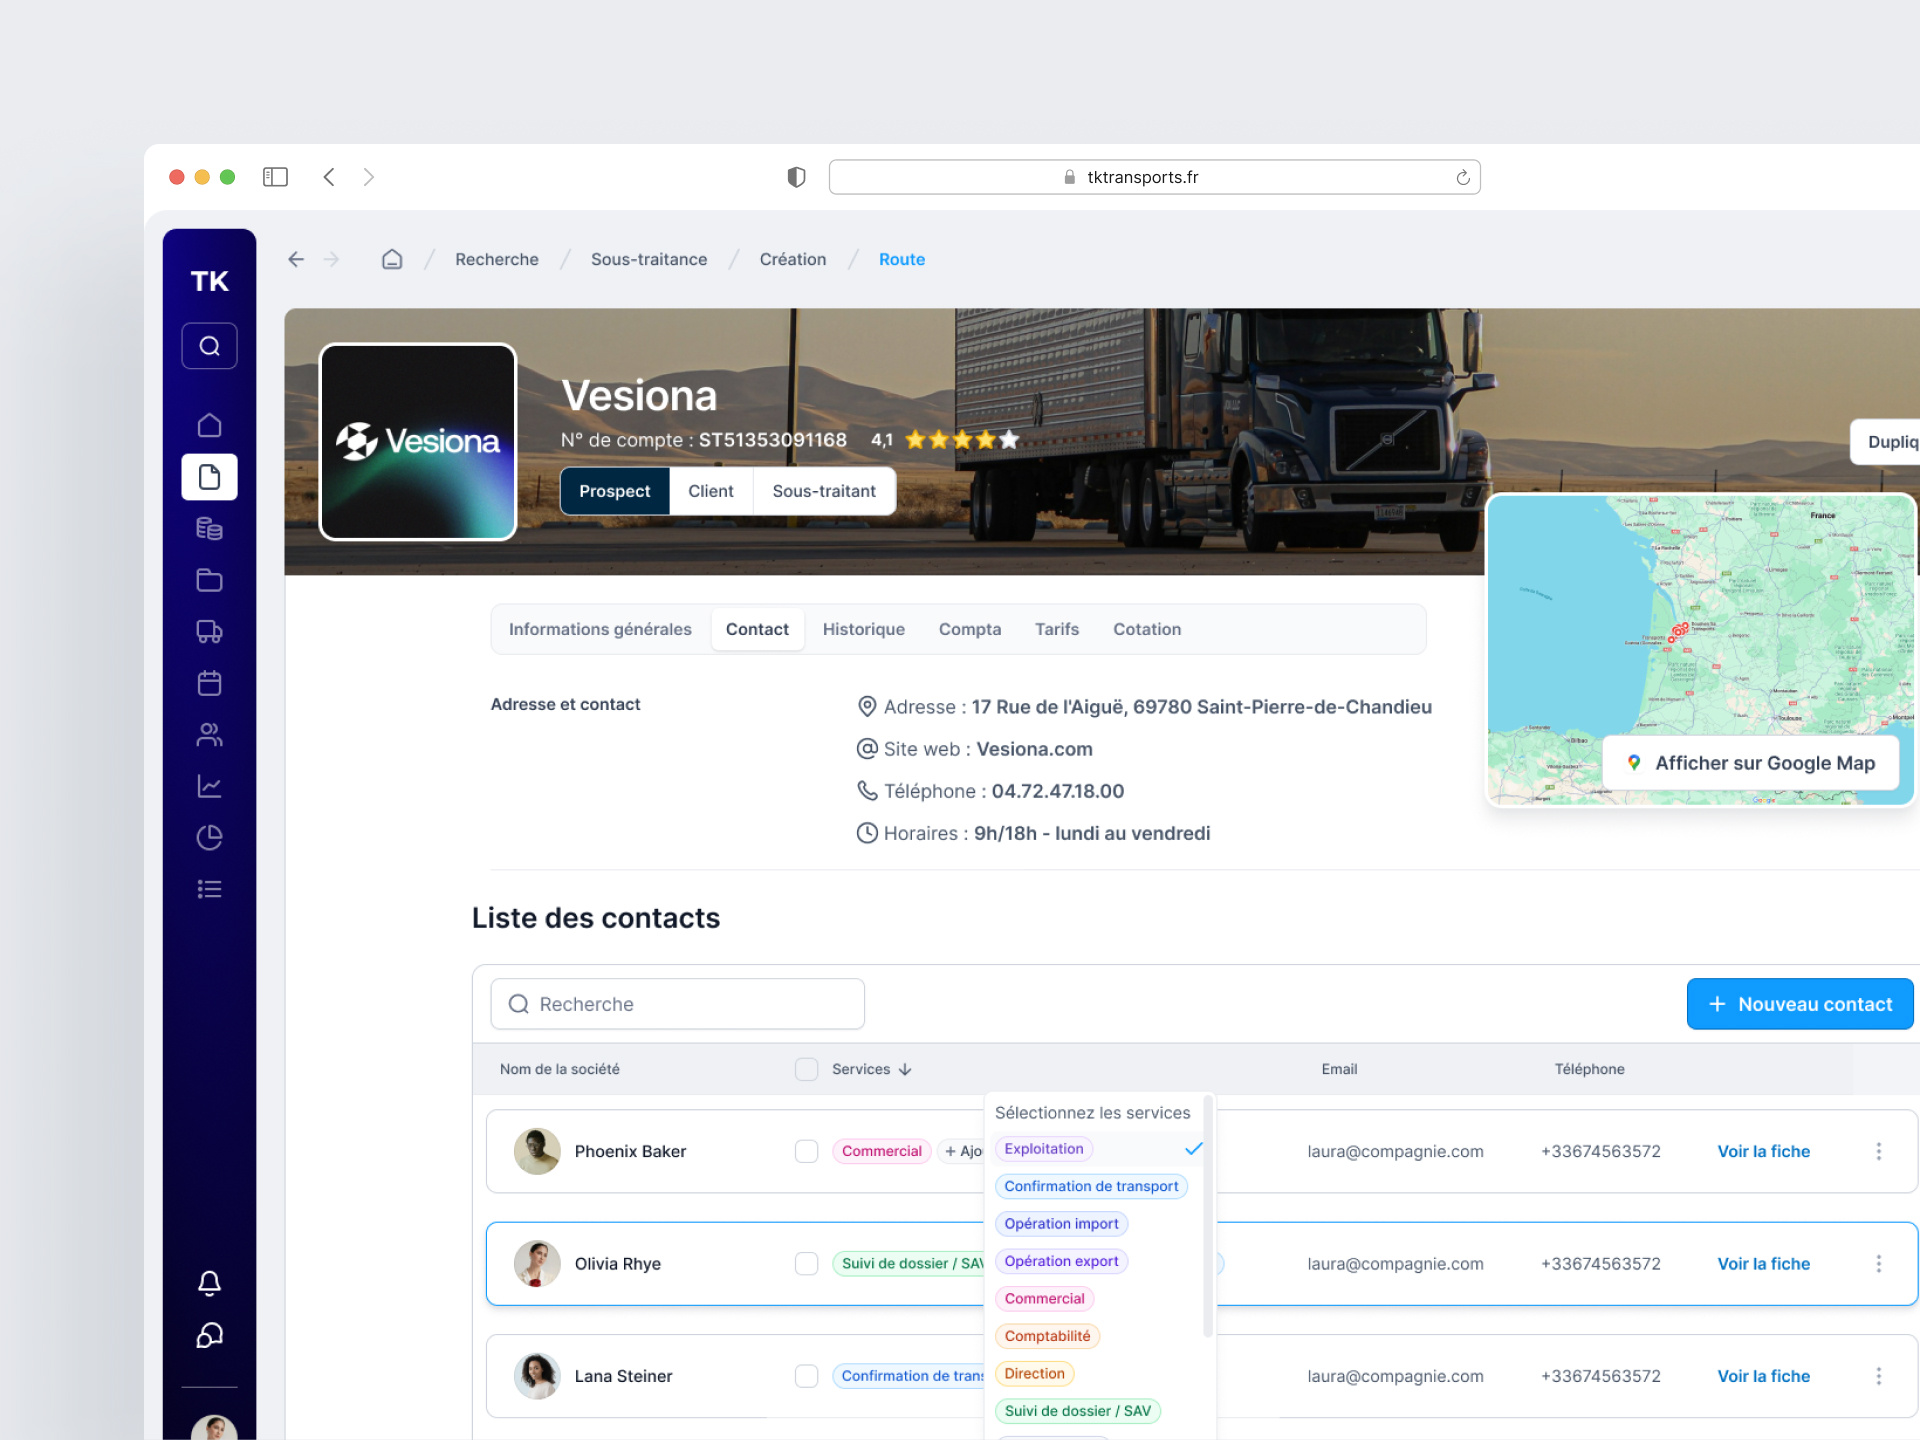Switch to Cotation tab

point(1147,629)
